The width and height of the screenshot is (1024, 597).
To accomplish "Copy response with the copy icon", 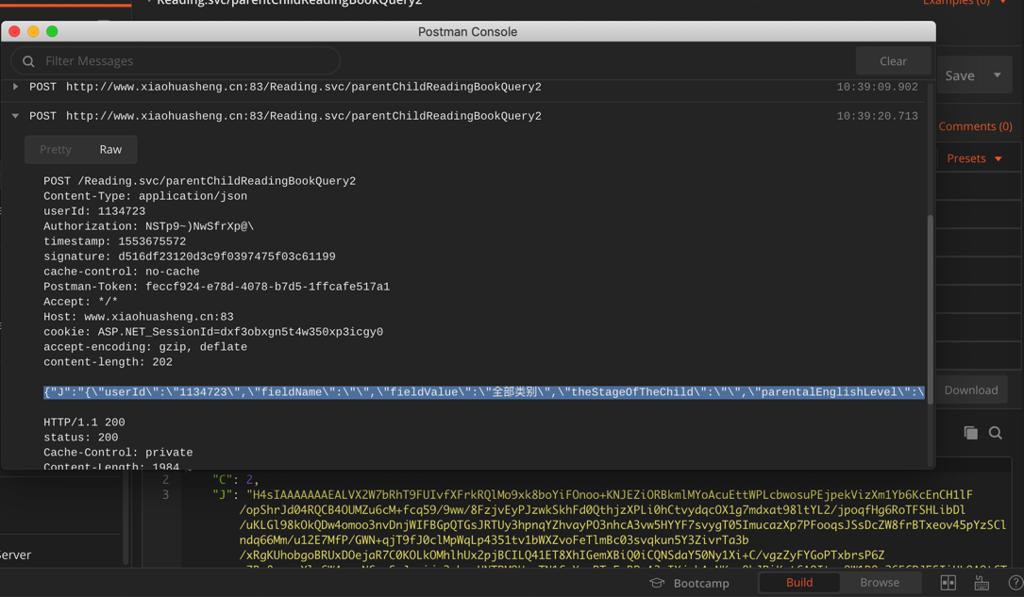I will [x=970, y=432].
